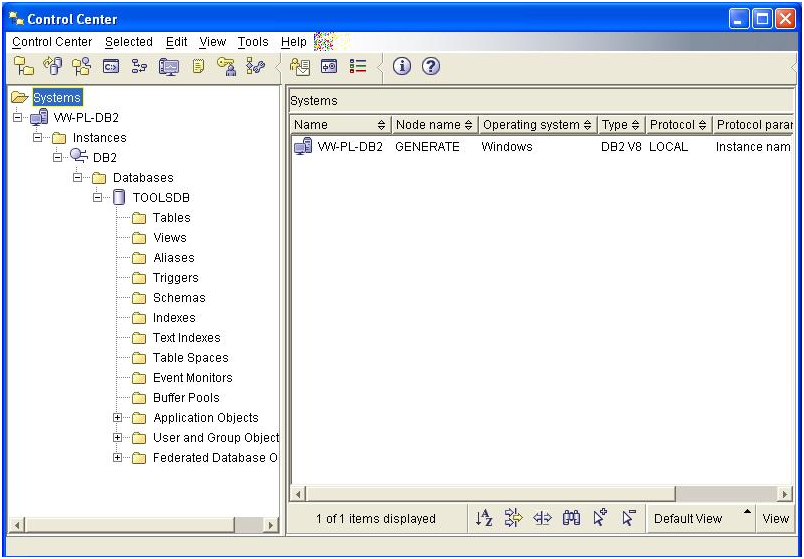This screenshot has height=559, width=804.
Task: Open the Selected menu
Action: click(129, 42)
